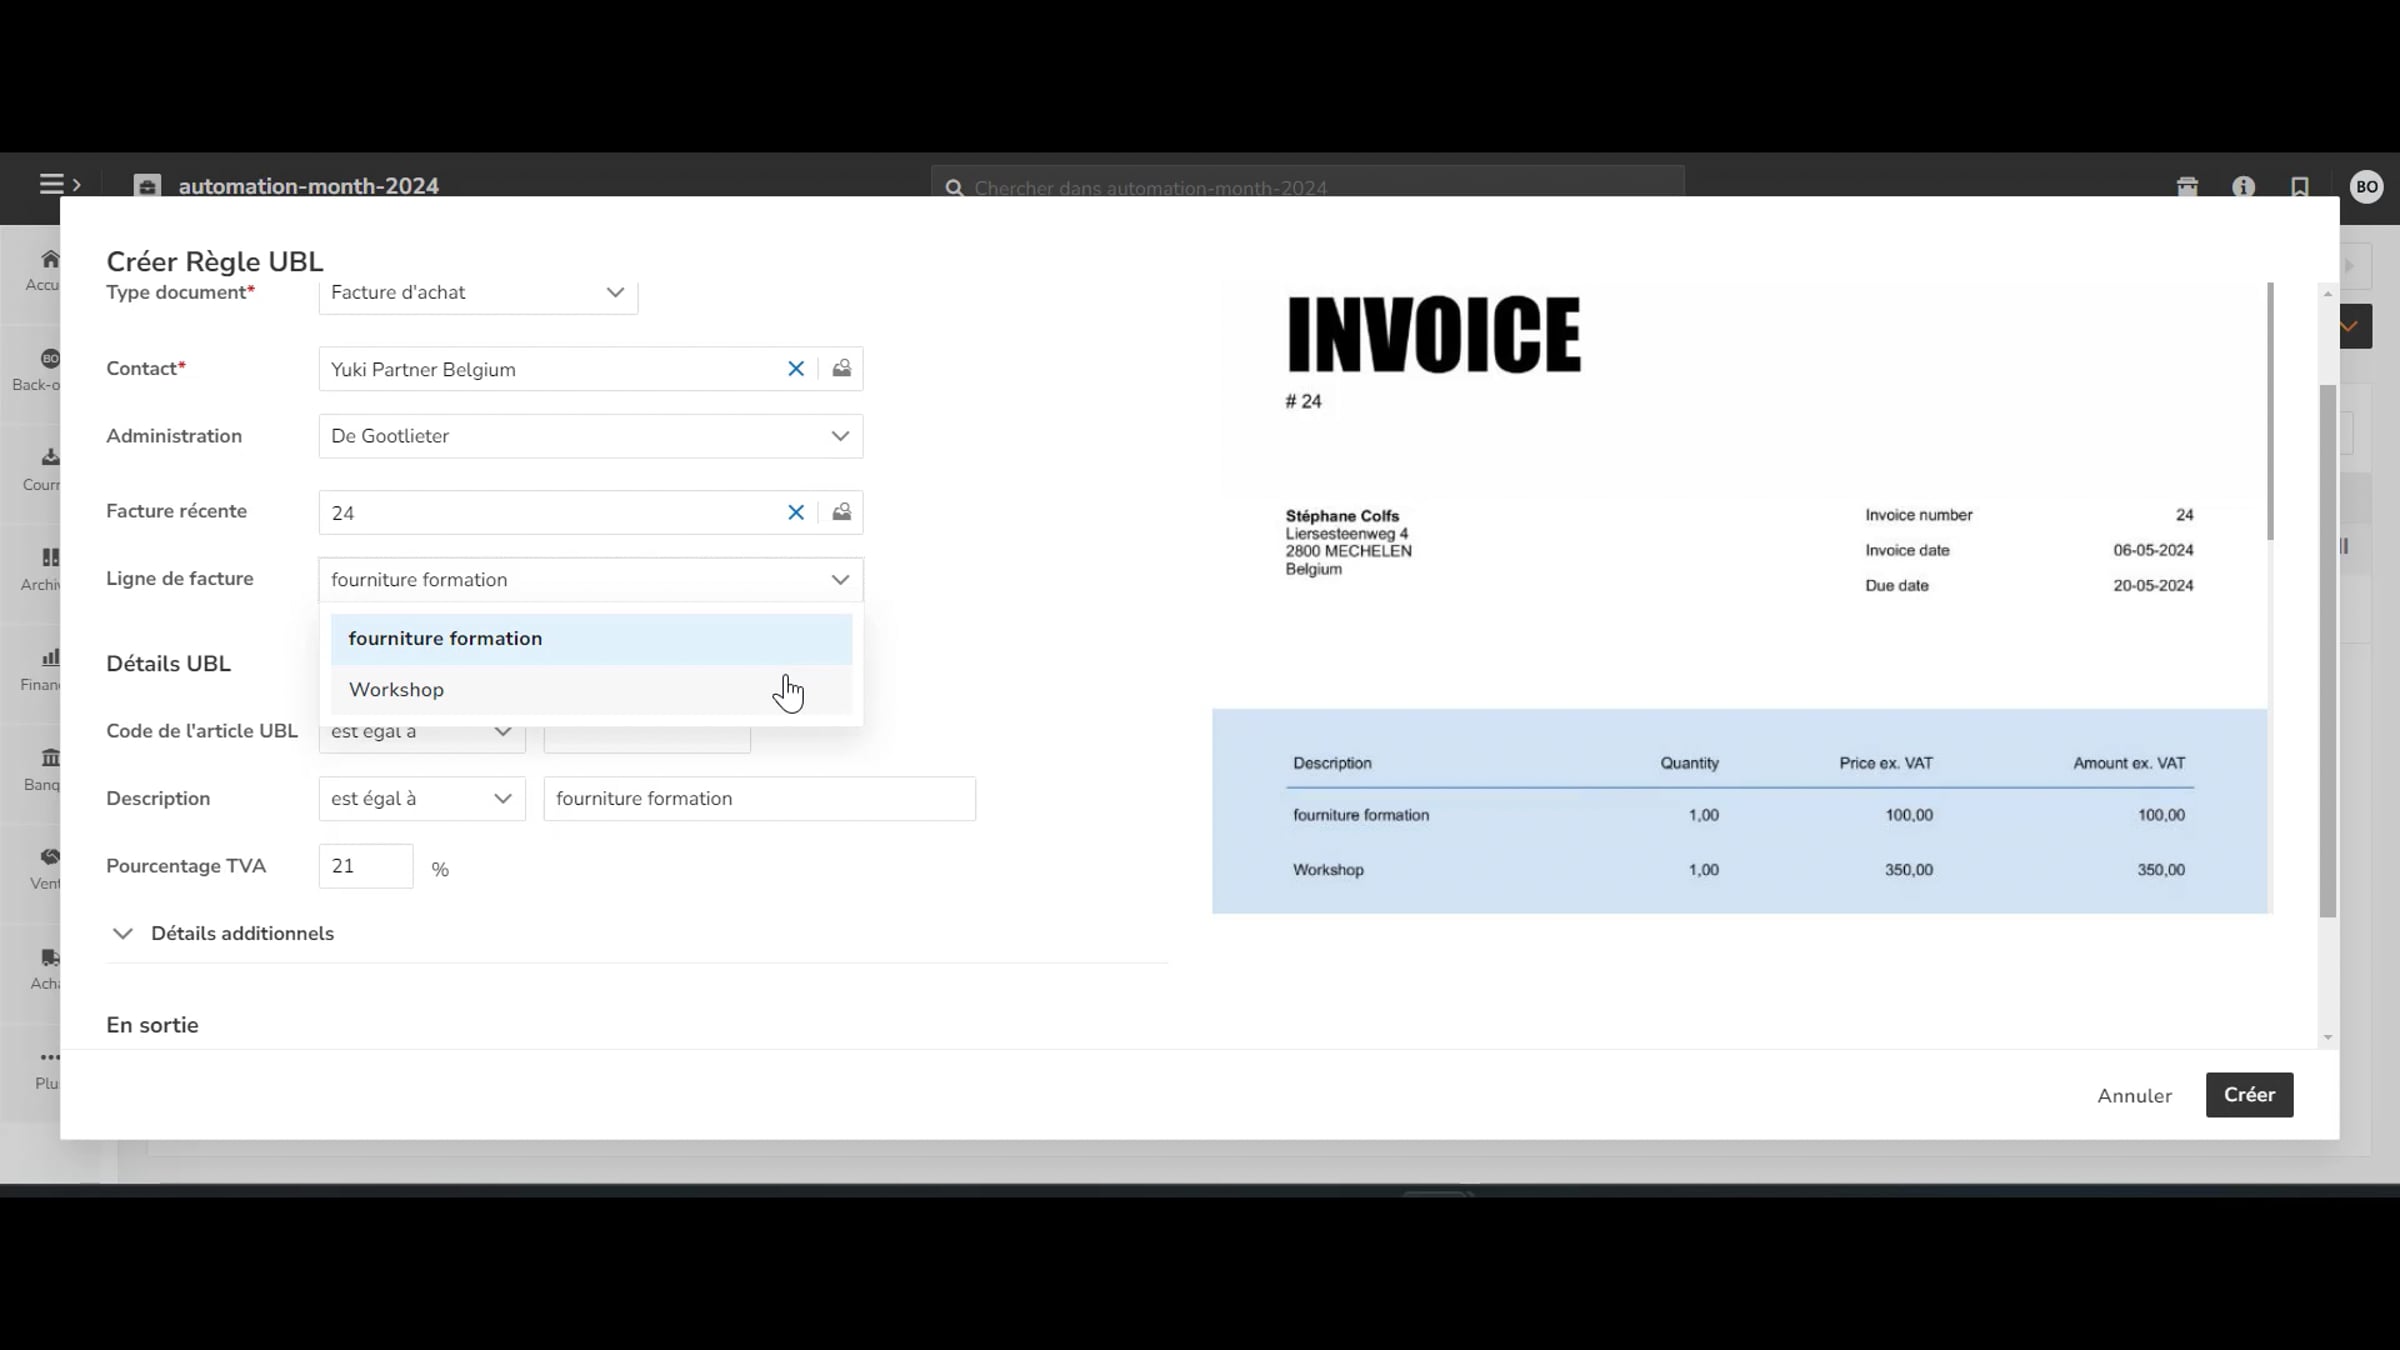This screenshot has height=1350, width=2400.
Task: Open Description operator dropdown est égal à
Action: coord(421,799)
